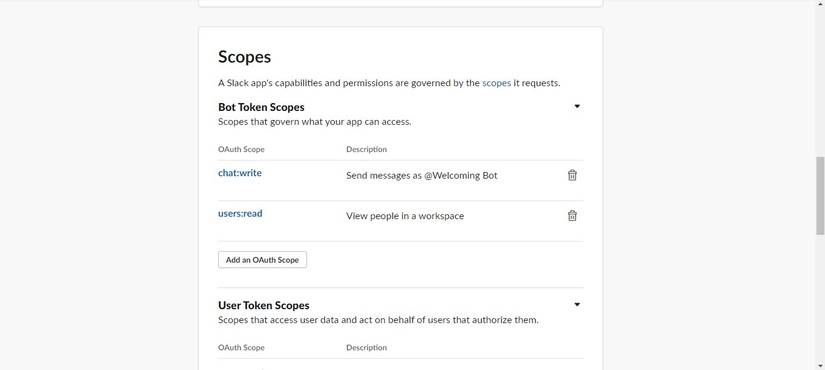This screenshot has width=825, height=370.
Task: Collapse the Bot Token Scopes section
Action: point(577,106)
